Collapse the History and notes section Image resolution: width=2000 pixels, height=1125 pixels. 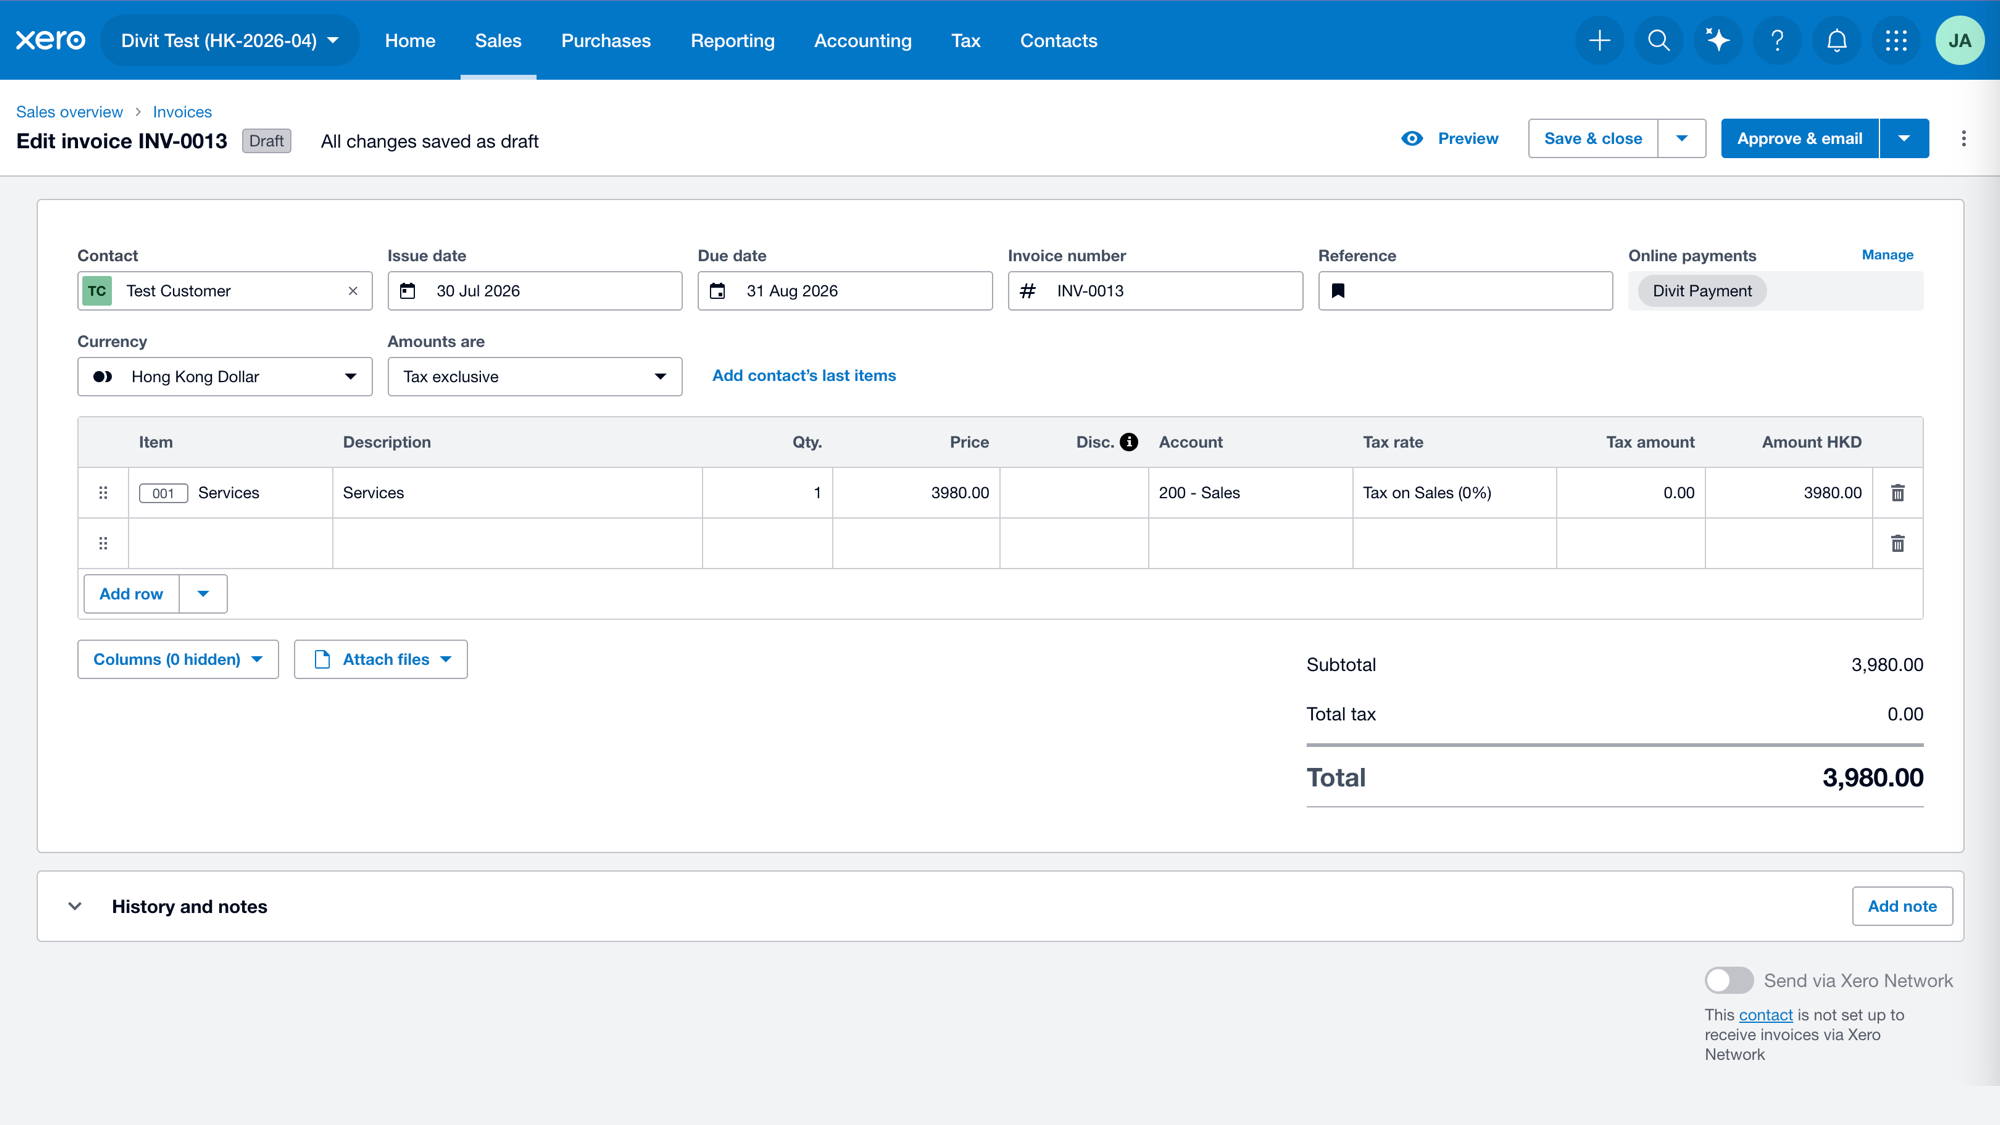tap(75, 906)
